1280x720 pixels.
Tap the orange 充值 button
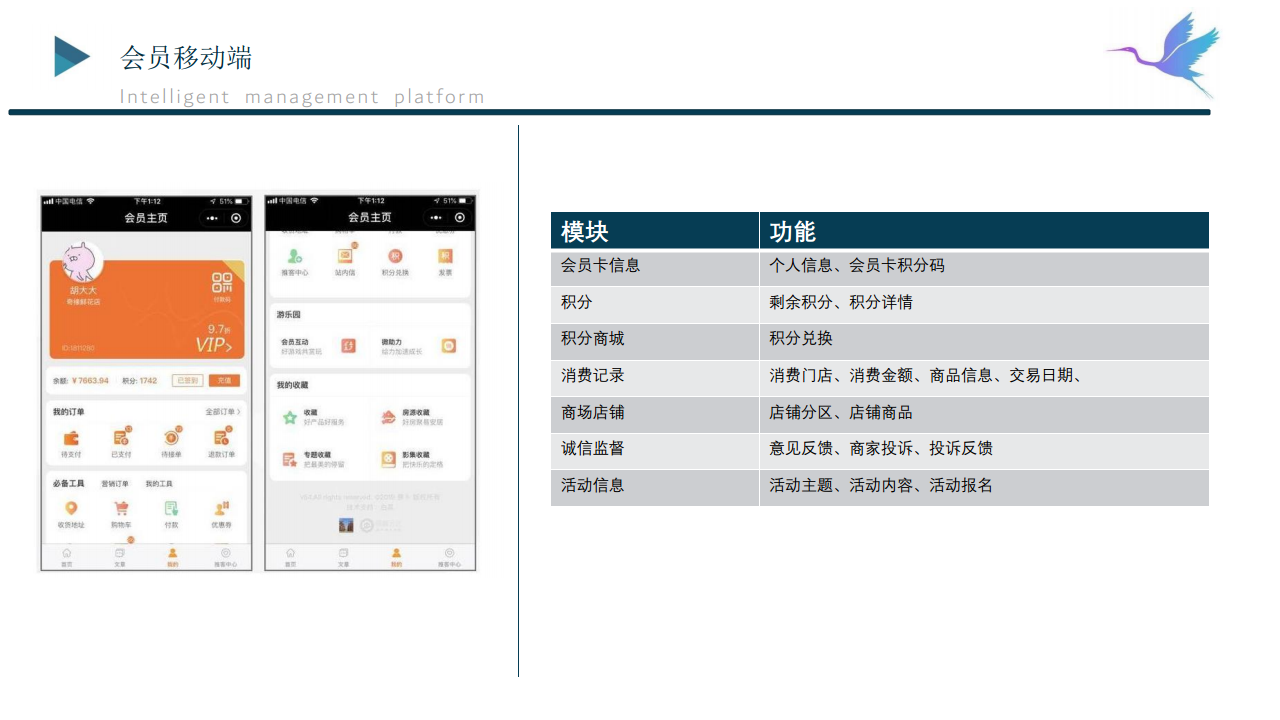pyautogui.click(x=225, y=381)
